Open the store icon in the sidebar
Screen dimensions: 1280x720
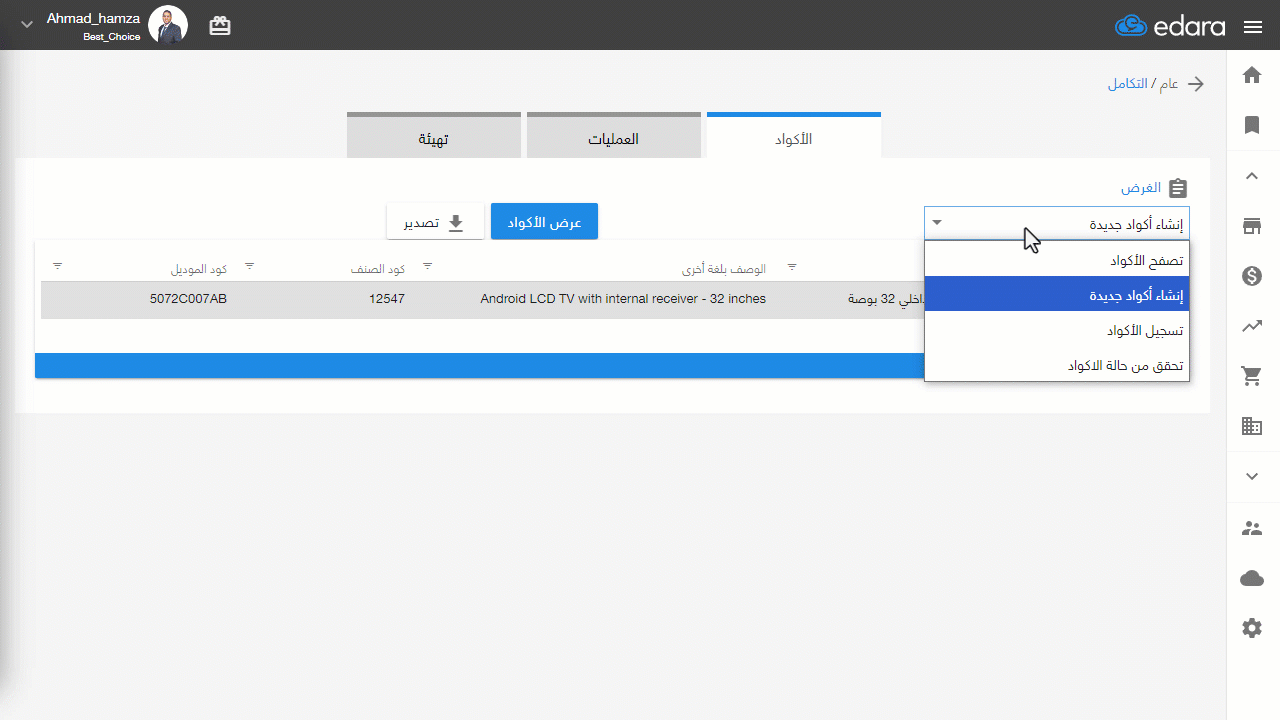1252,226
